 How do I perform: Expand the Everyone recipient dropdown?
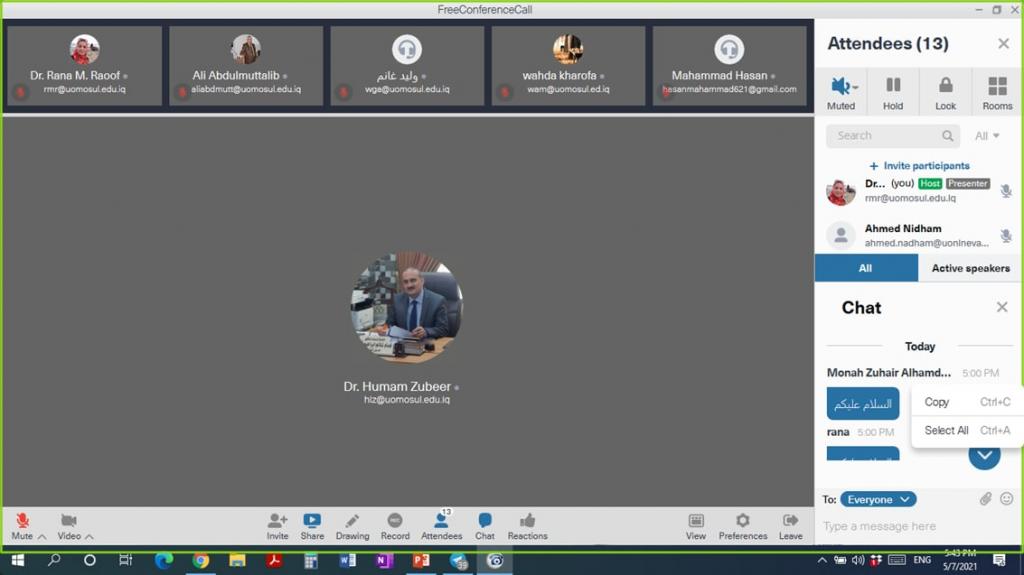point(877,499)
